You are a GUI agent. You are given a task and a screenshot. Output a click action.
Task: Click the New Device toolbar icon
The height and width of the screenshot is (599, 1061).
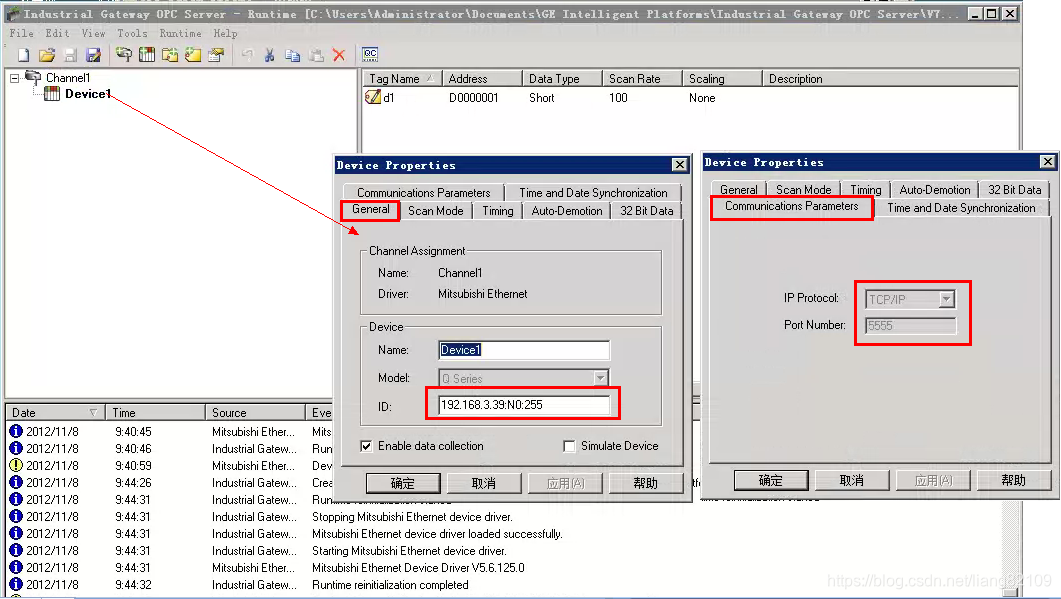tap(147, 55)
